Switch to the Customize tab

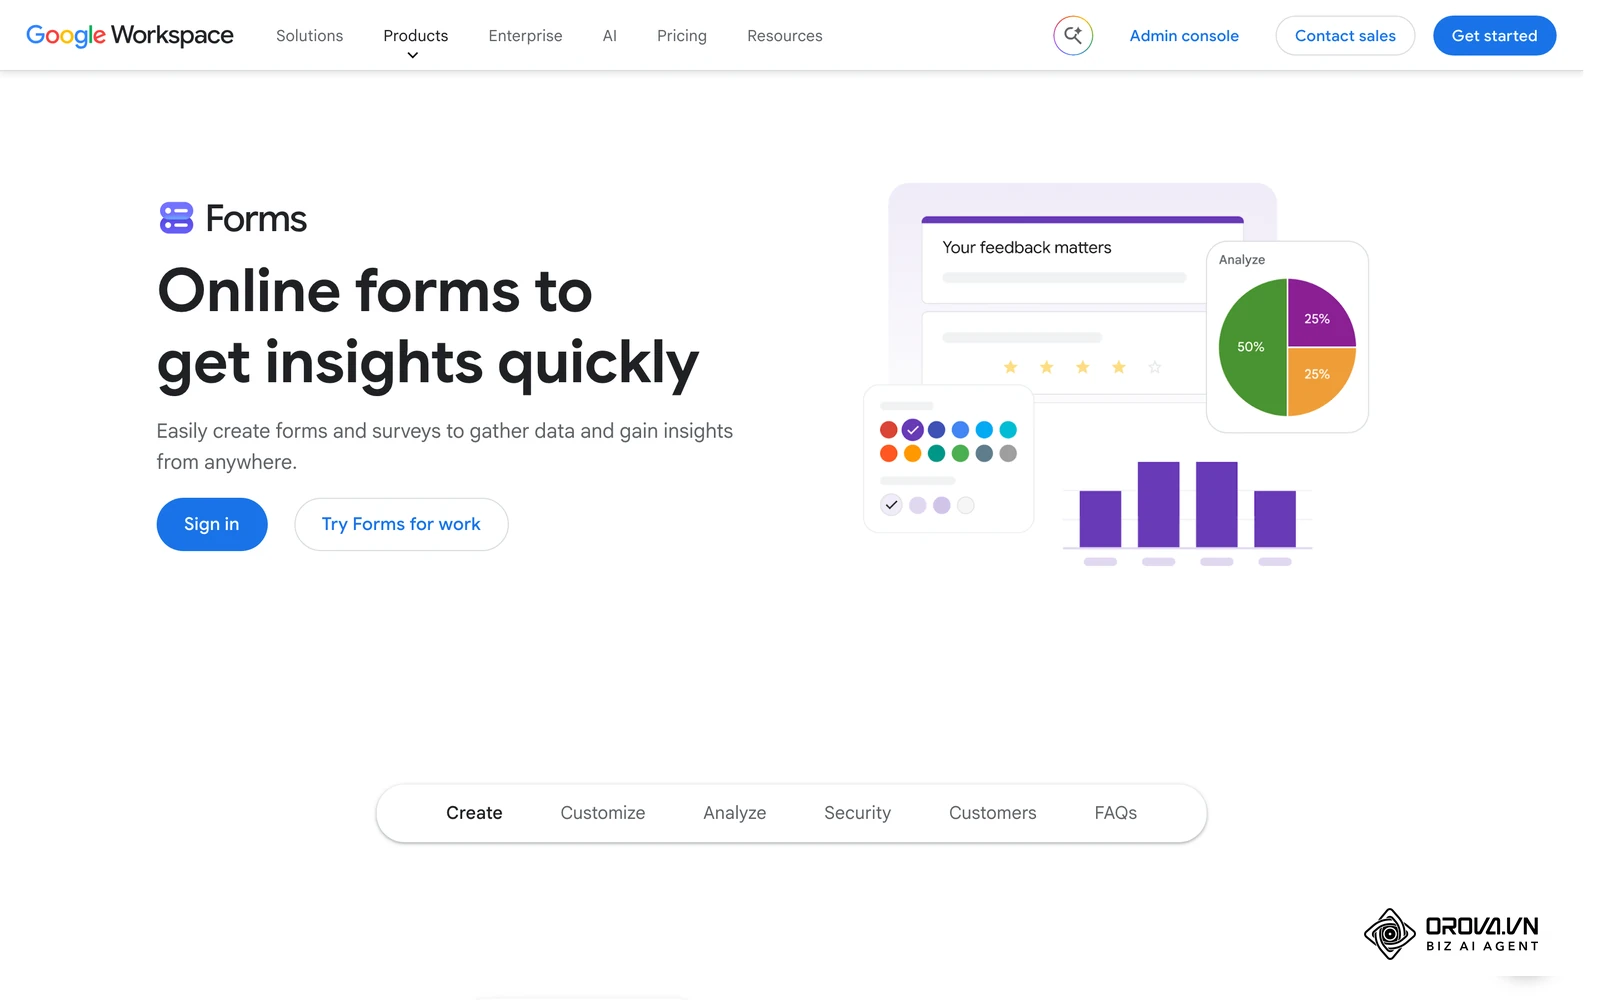click(603, 813)
